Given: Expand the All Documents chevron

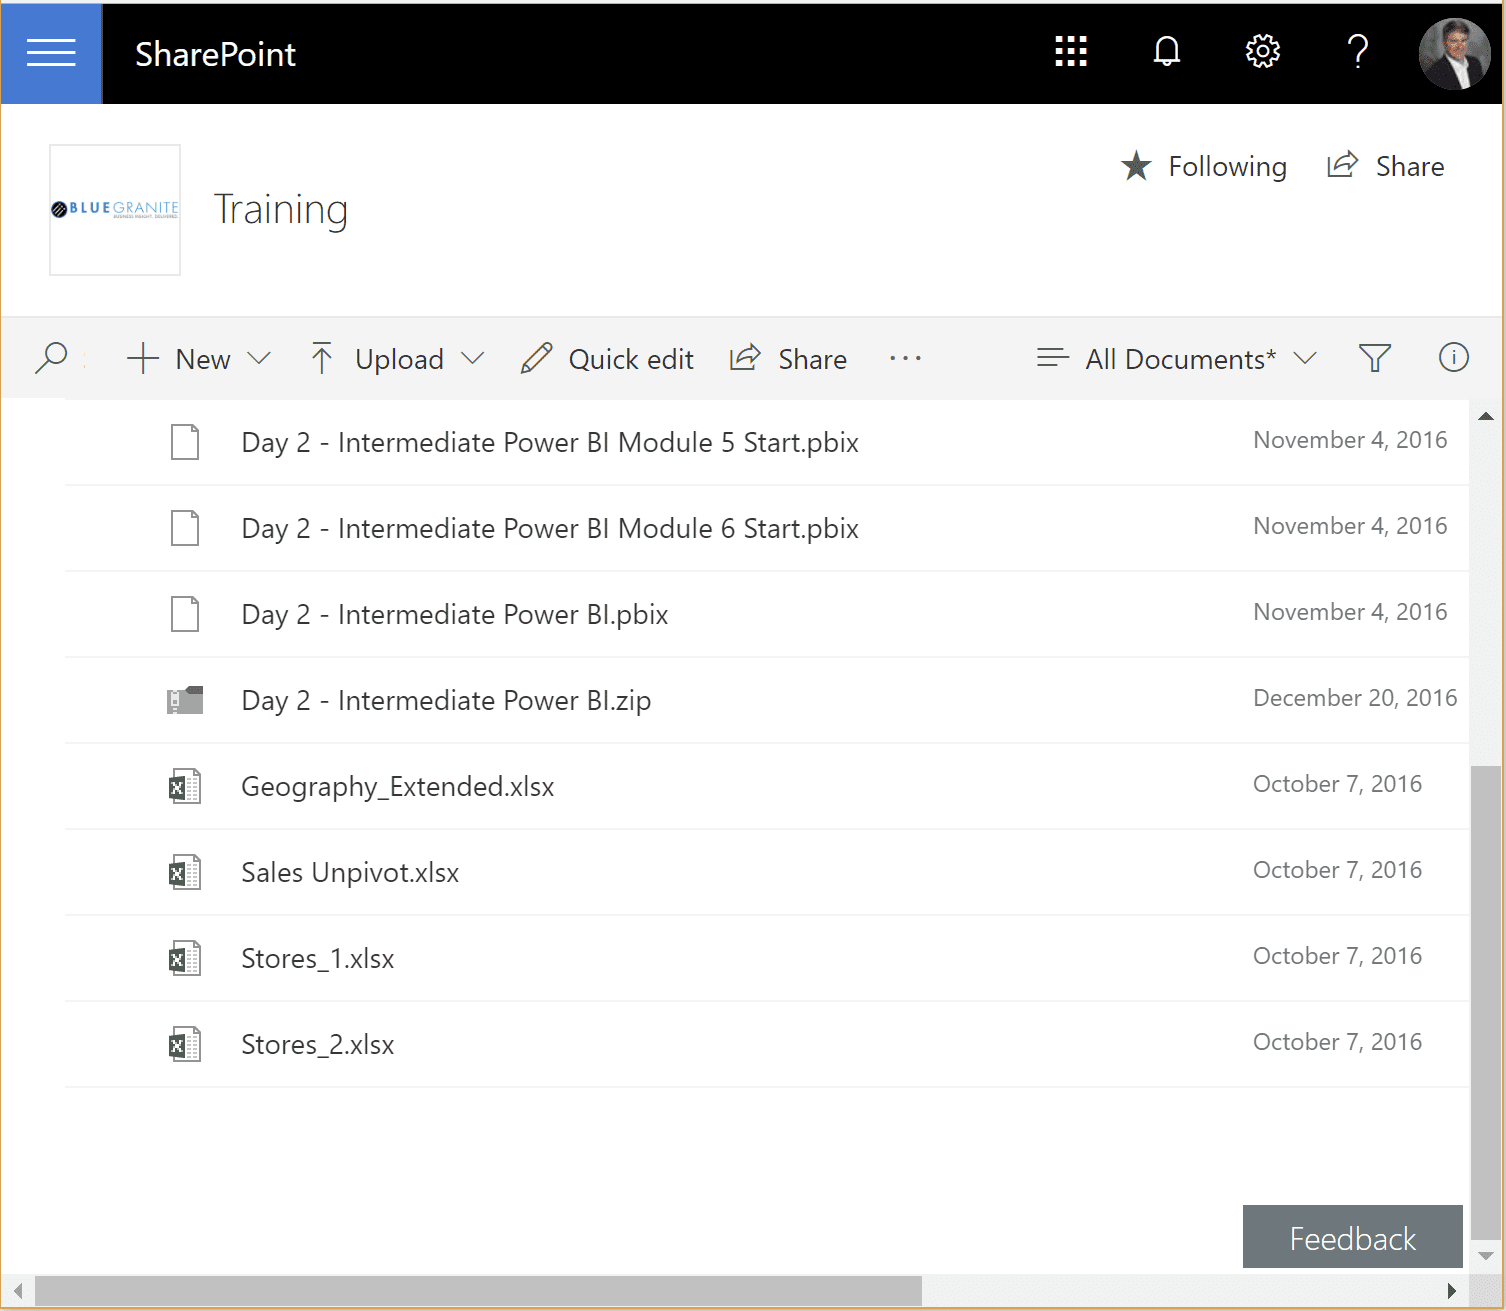Looking at the screenshot, I should click(x=1305, y=359).
